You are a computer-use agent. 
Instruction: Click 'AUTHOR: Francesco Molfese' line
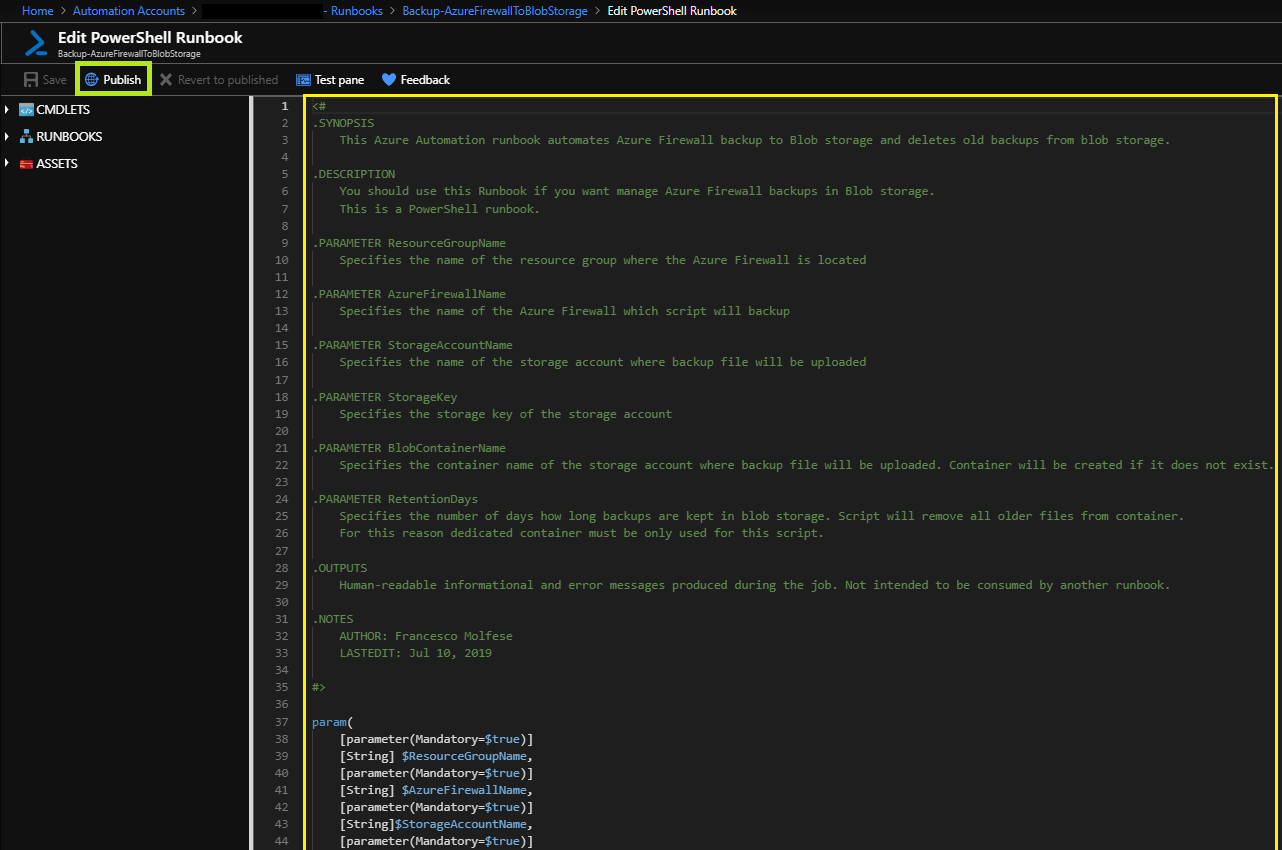[426, 636]
